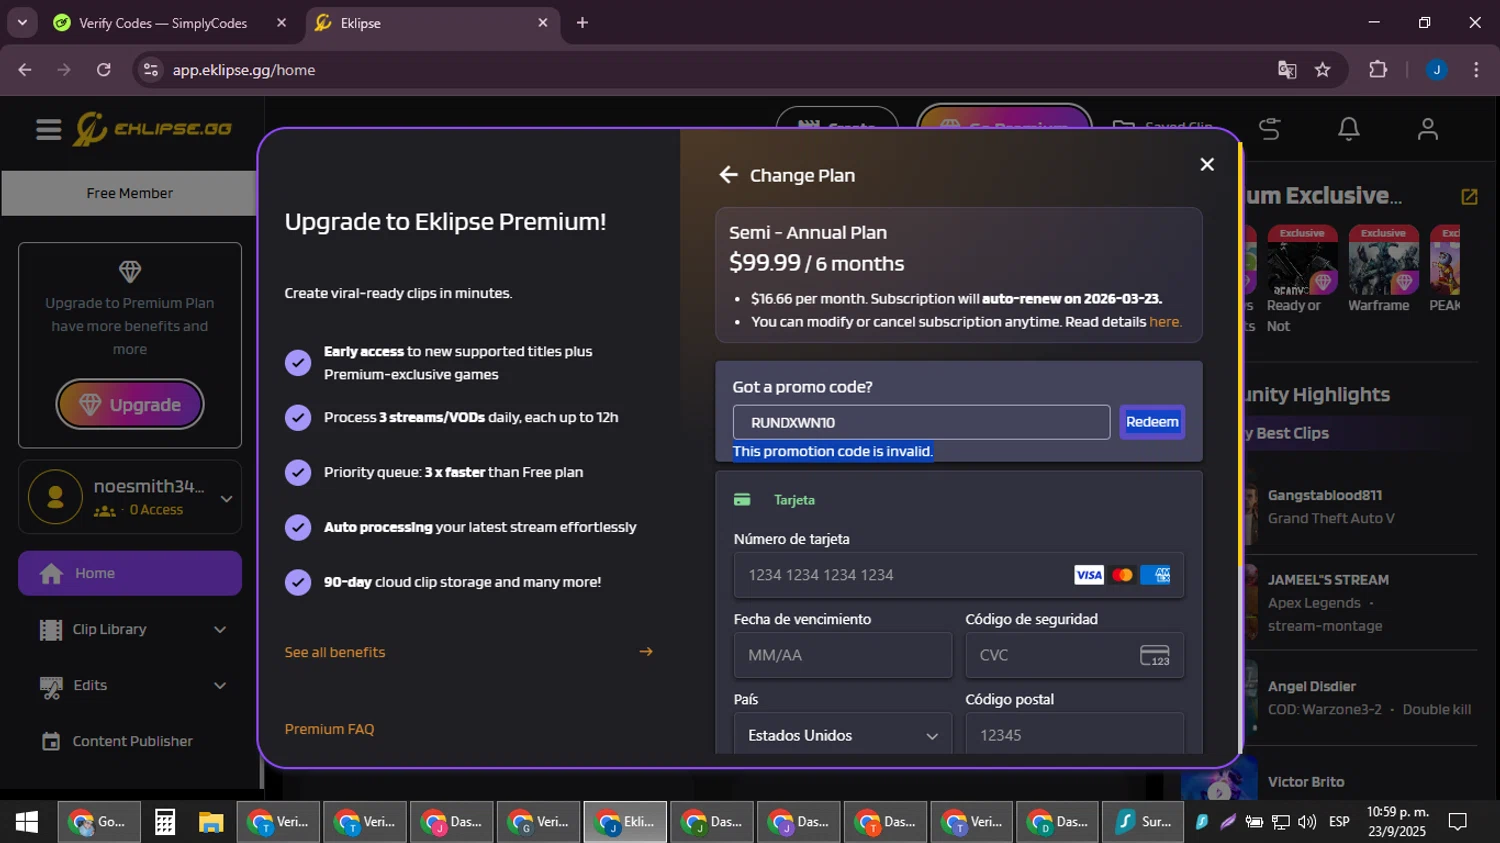1500x843 pixels.
Task: Click the card number input field
Action: pos(958,575)
